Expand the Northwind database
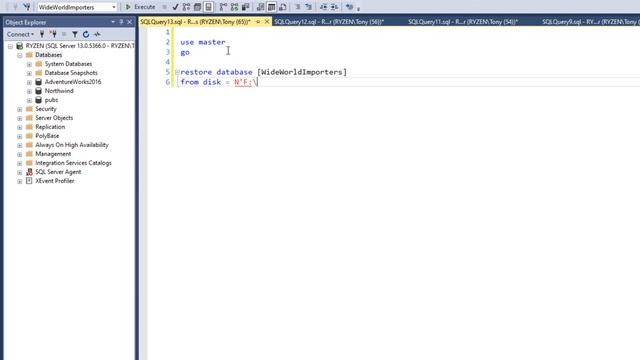640x360 pixels. [x=29, y=91]
